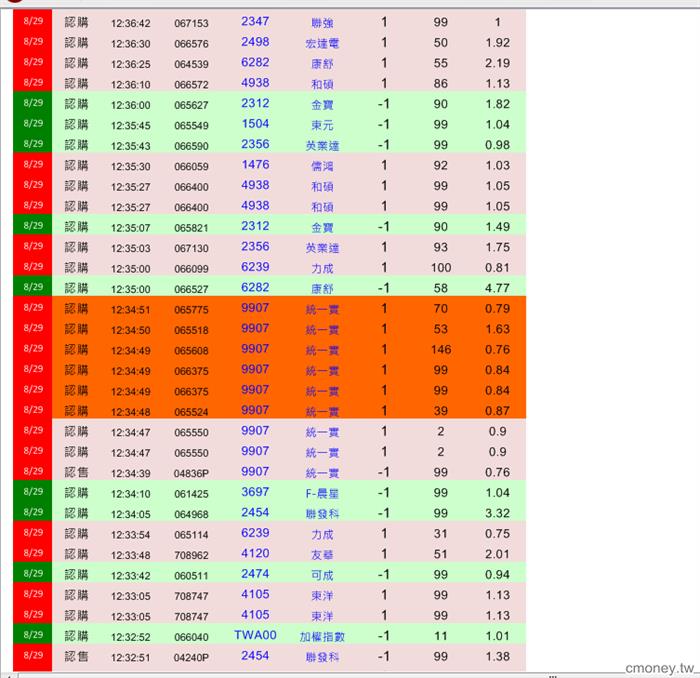Screen dimensions: 700x678
Task: Click price value 2.19
Action: pos(497,63)
